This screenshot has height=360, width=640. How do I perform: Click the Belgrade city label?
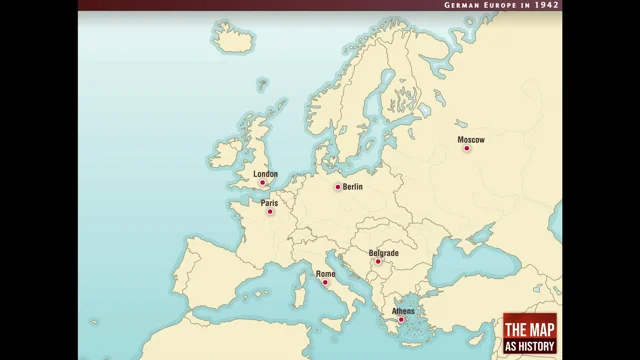pyautogui.click(x=384, y=253)
